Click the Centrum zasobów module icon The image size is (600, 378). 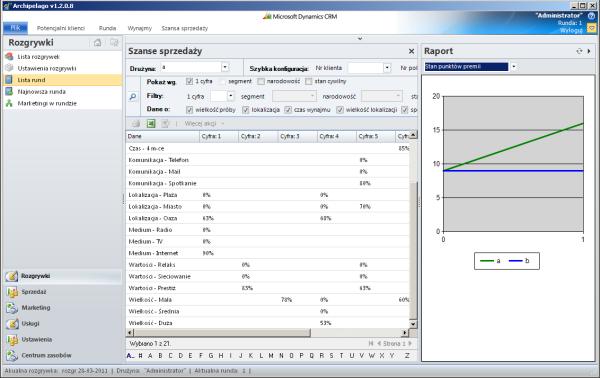point(12,355)
